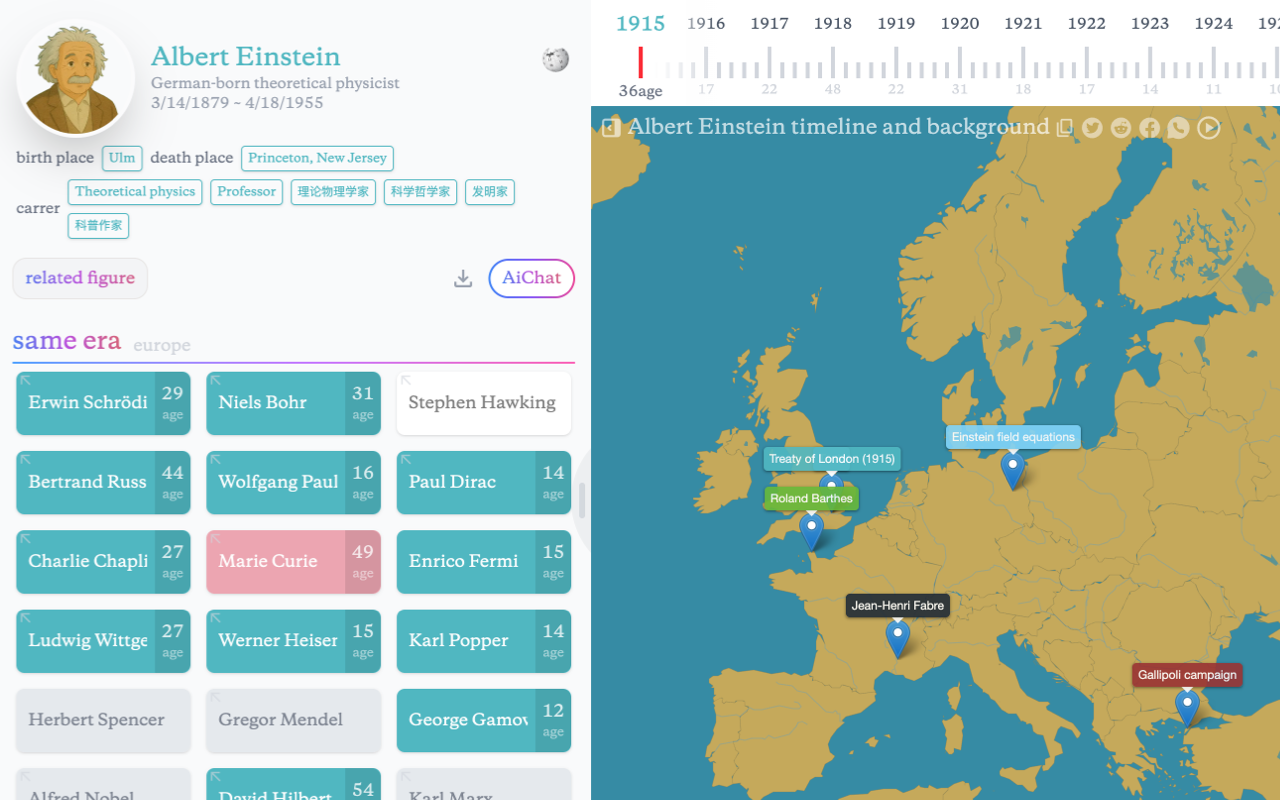Open AiChat about Einstein
The width and height of the screenshot is (1280, 800).
(531, 278)
